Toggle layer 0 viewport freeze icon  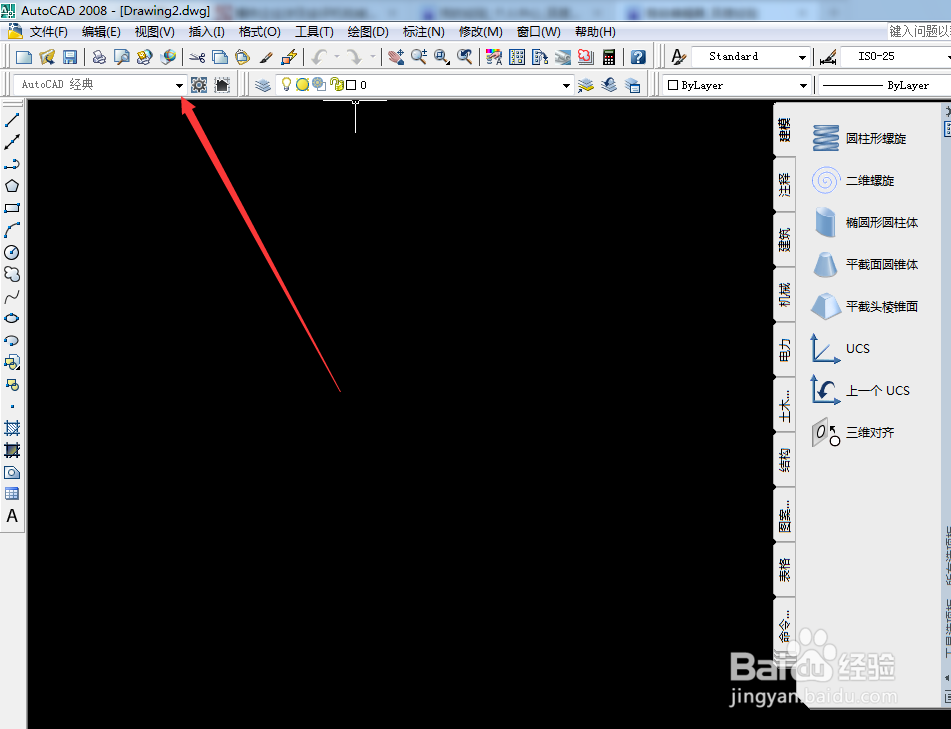point(319,84)
